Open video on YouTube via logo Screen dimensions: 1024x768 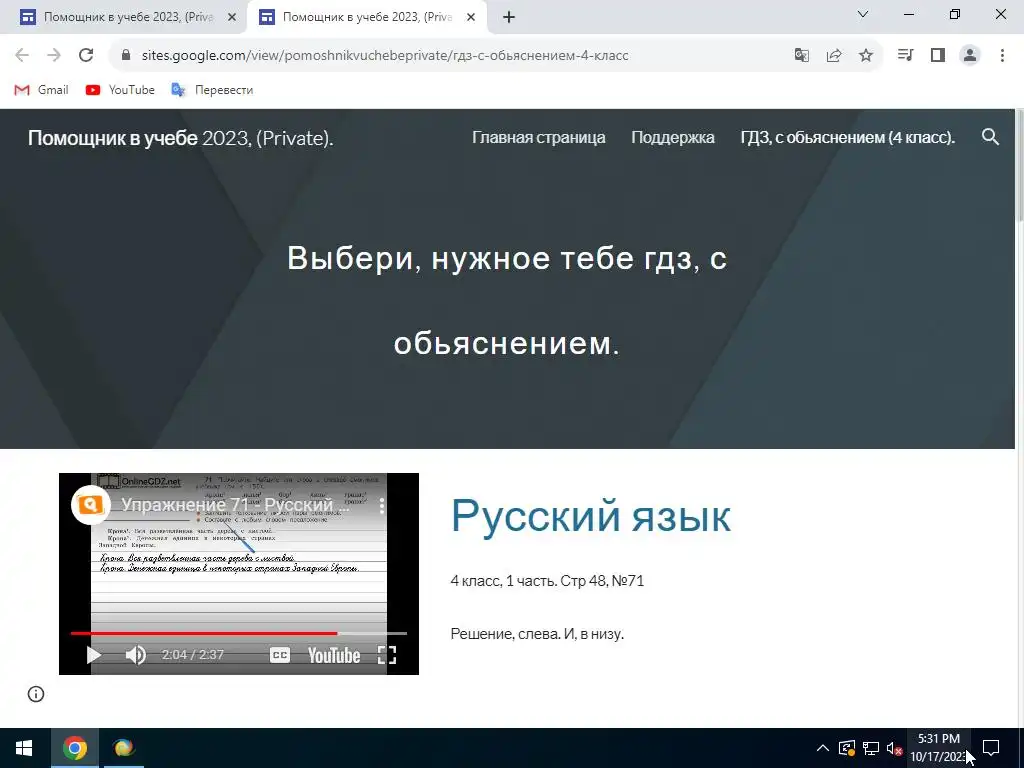[x=334, y=654]
